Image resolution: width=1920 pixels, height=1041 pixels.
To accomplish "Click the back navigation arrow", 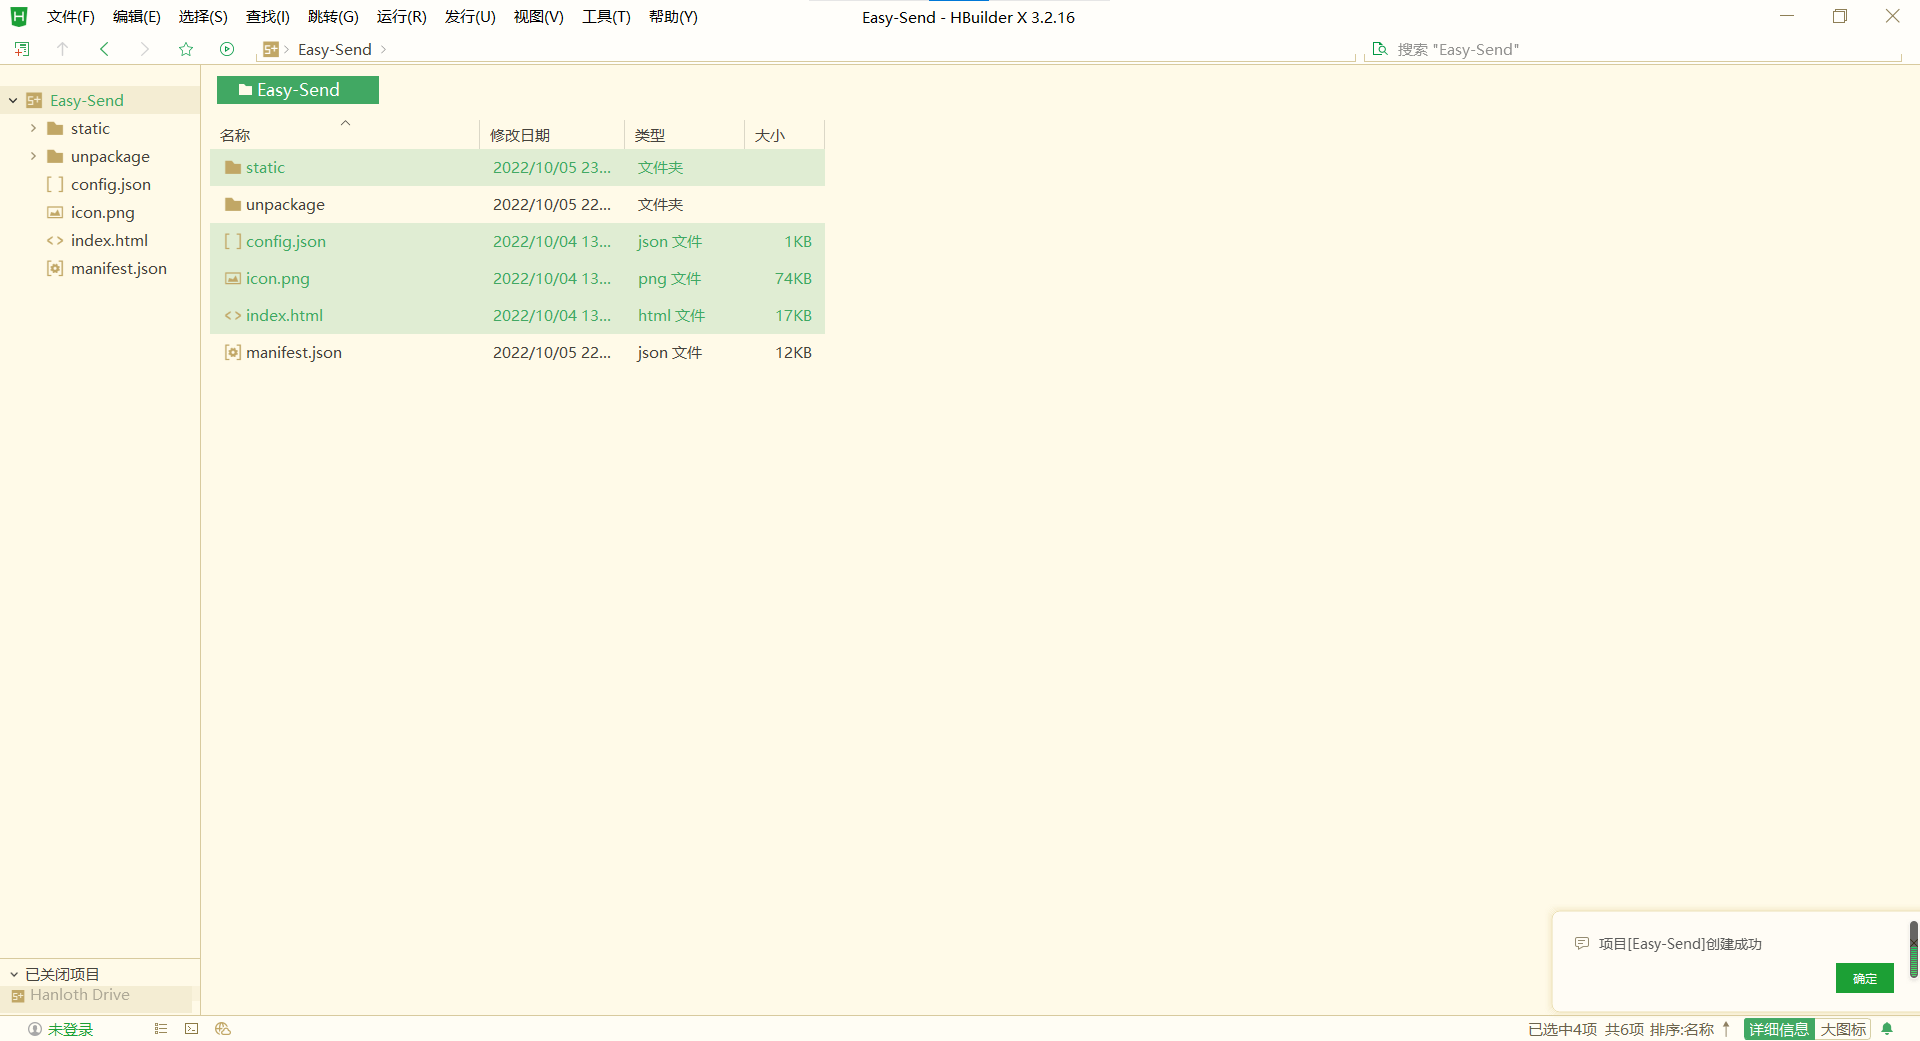I will [104, 49].
